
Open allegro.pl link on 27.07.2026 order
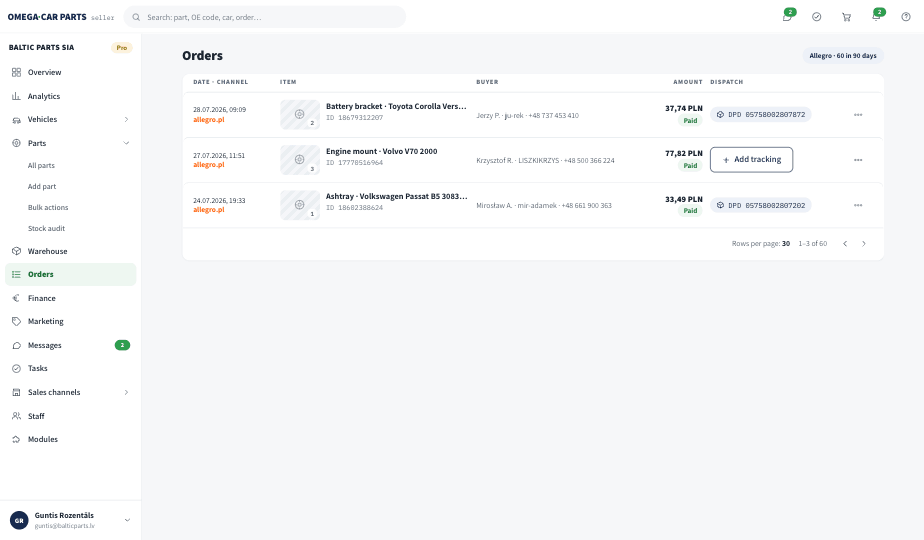pyautogui.click(x=209, y=165)
